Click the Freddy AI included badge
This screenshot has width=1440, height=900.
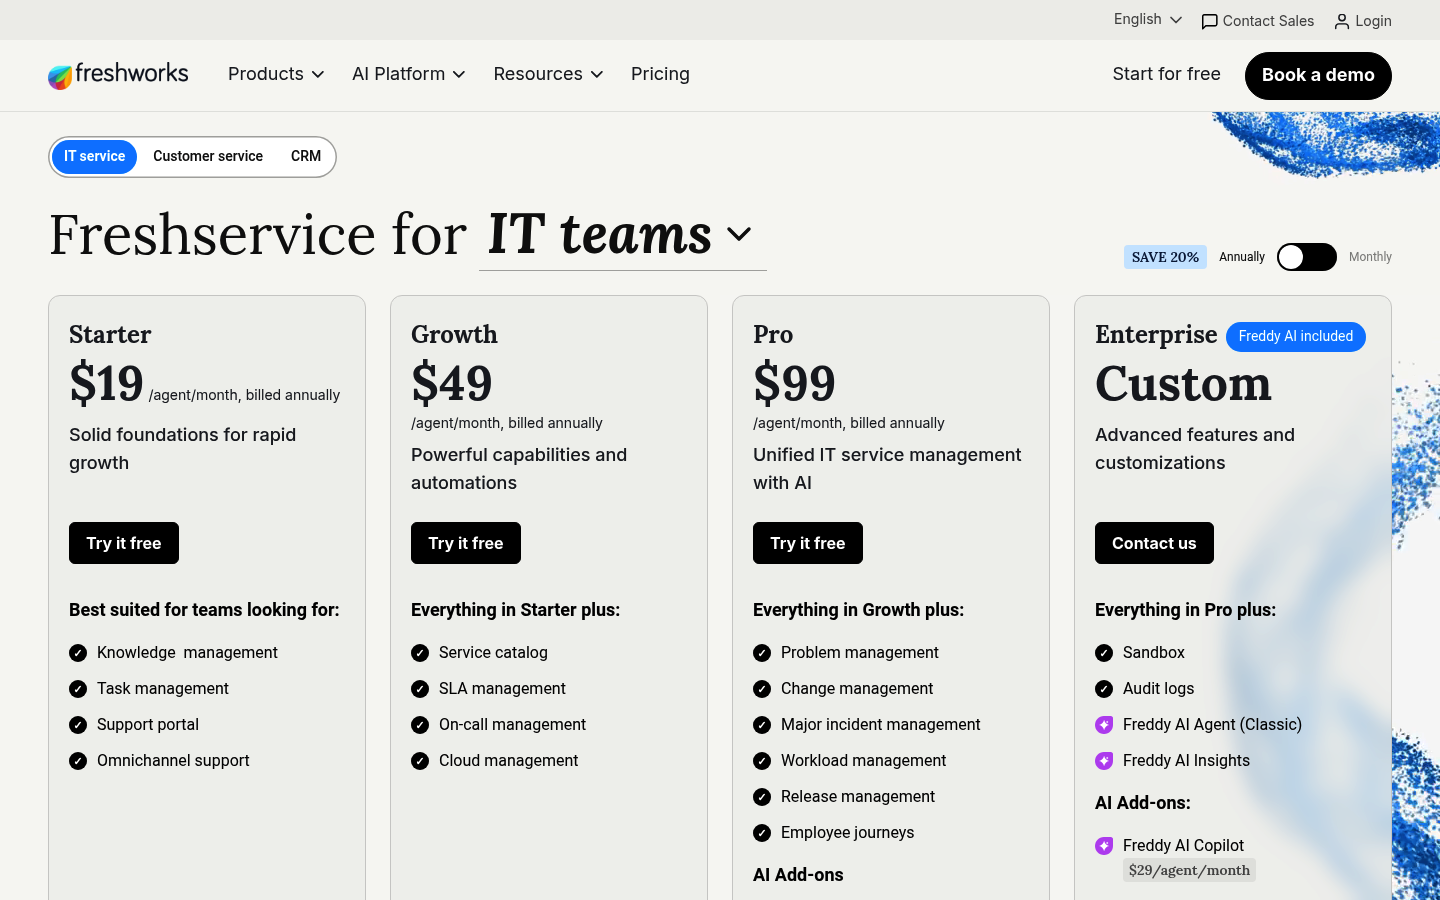(1296, 337)
